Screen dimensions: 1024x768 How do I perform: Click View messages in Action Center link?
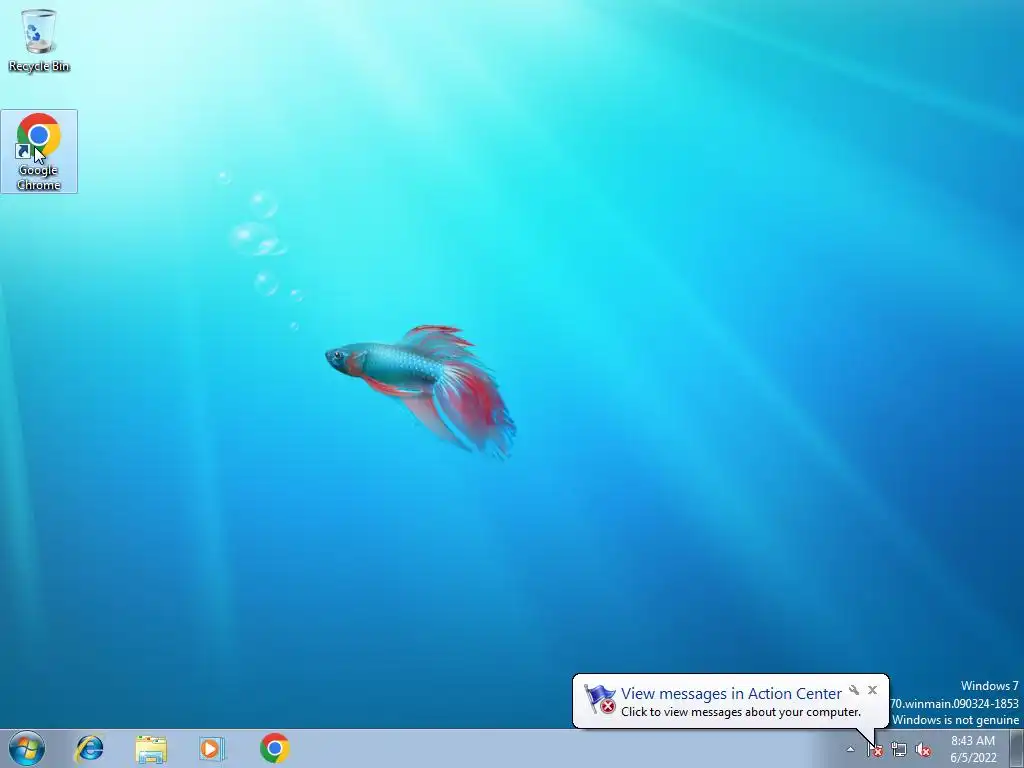click(731, 694)
